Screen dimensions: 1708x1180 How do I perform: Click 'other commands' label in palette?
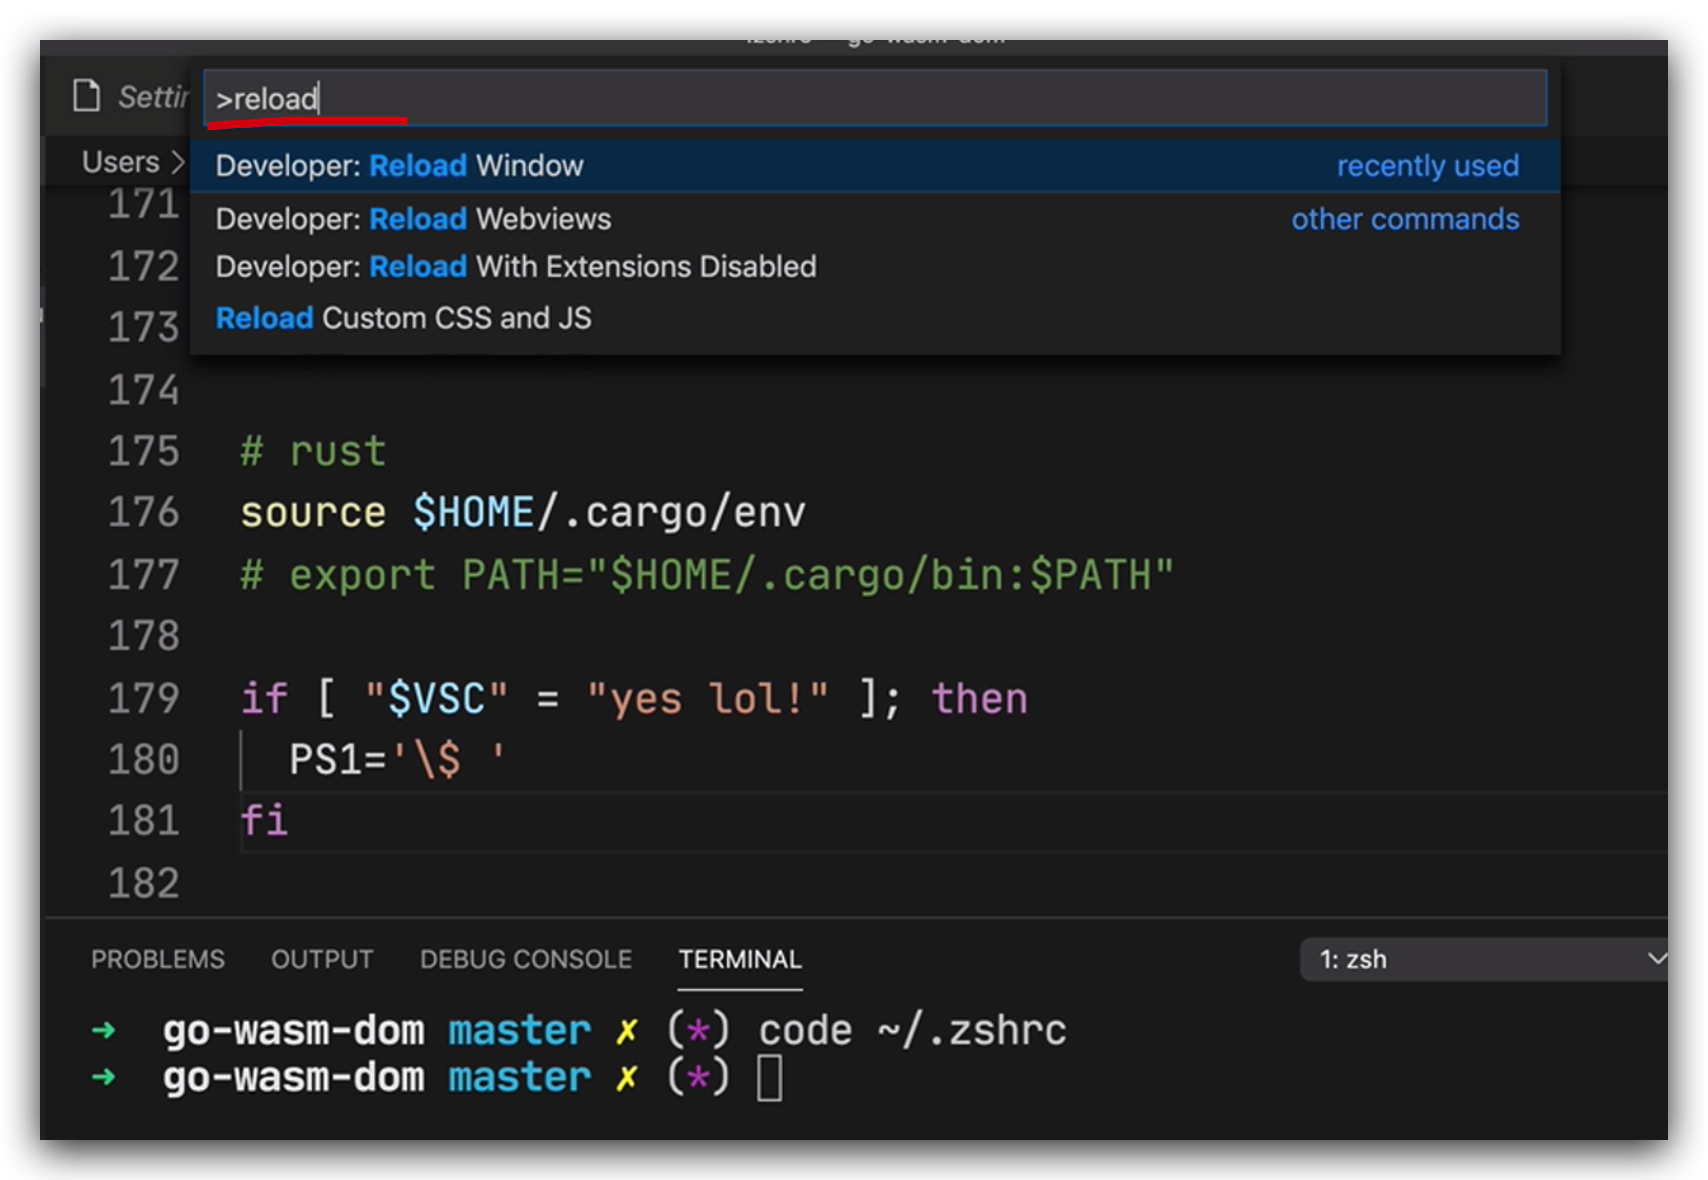pos(1405,219)
